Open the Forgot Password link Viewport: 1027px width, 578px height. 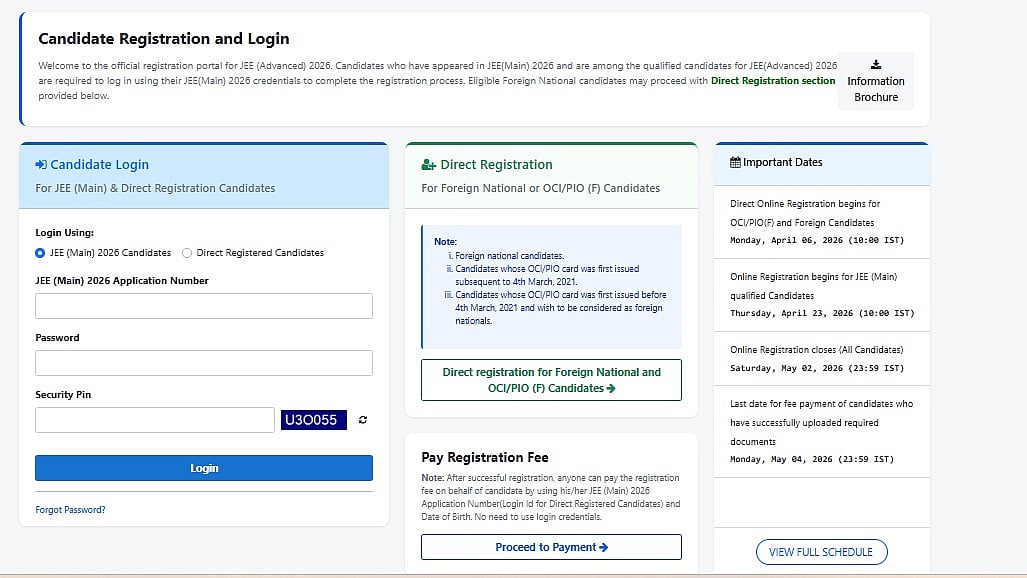(70, 510)
